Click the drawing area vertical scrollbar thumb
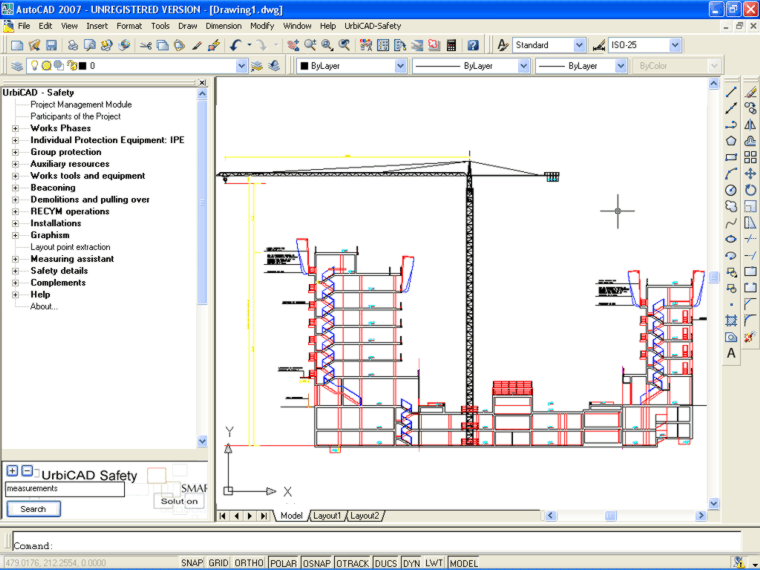The width and height of the screenshot is (760, 570). click(713, 277)
